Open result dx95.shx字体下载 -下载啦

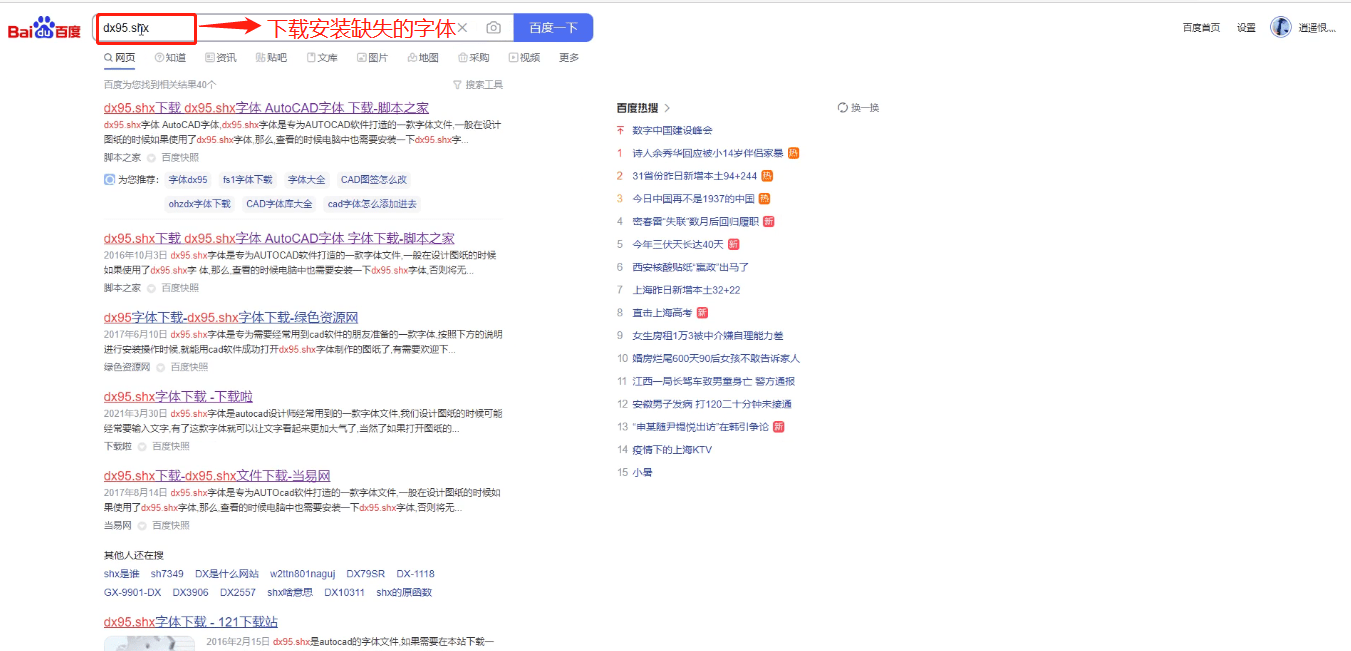tap(178, 396)
